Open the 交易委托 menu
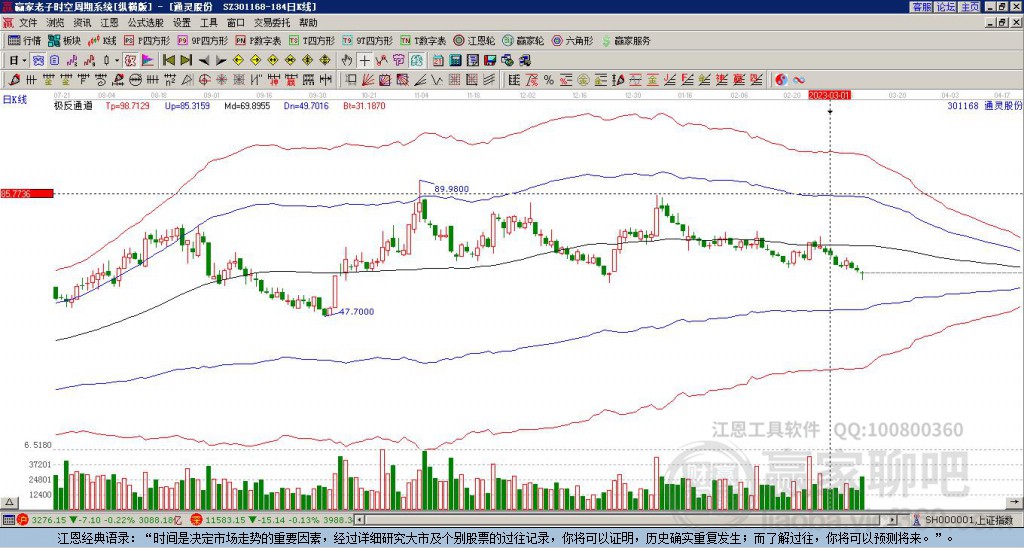This screenshot has width=1024, height=548. (x=272, y=23)
